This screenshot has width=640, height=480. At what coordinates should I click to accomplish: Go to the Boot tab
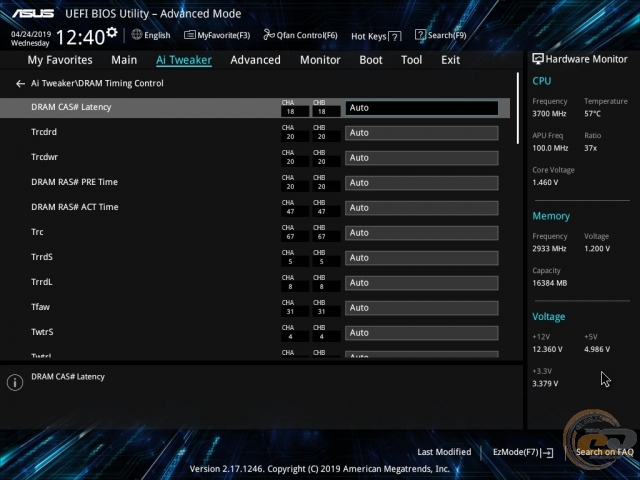371,60
